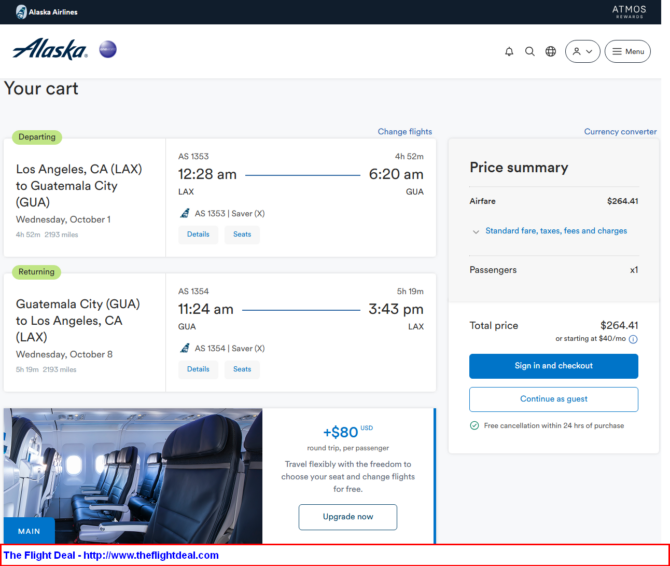Image resolution: width=670 pixels, height=566 pixels.
Task: Open Details for departing flight AS 1353
Action: click(198, 235)
